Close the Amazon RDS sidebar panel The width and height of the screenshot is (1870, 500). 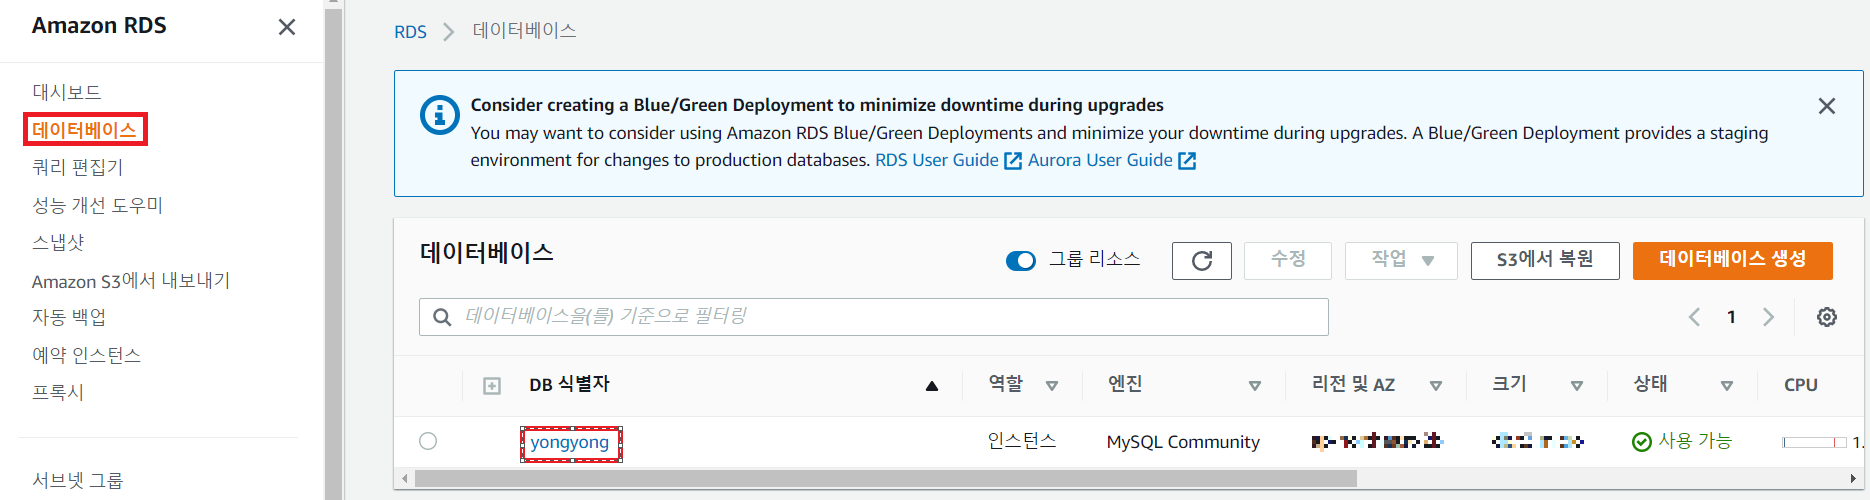coord(287,27)
